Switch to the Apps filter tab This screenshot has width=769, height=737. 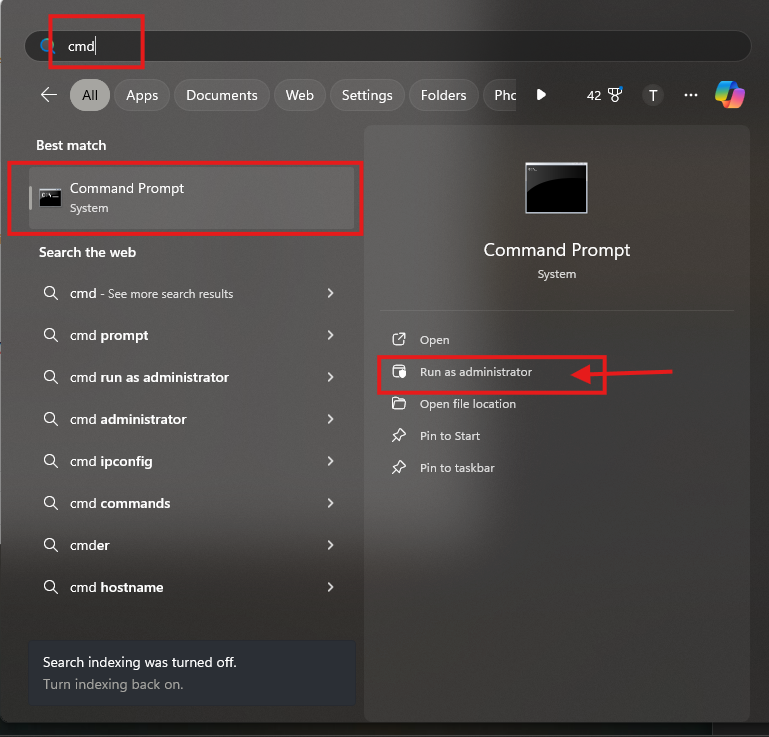(142, 95)
